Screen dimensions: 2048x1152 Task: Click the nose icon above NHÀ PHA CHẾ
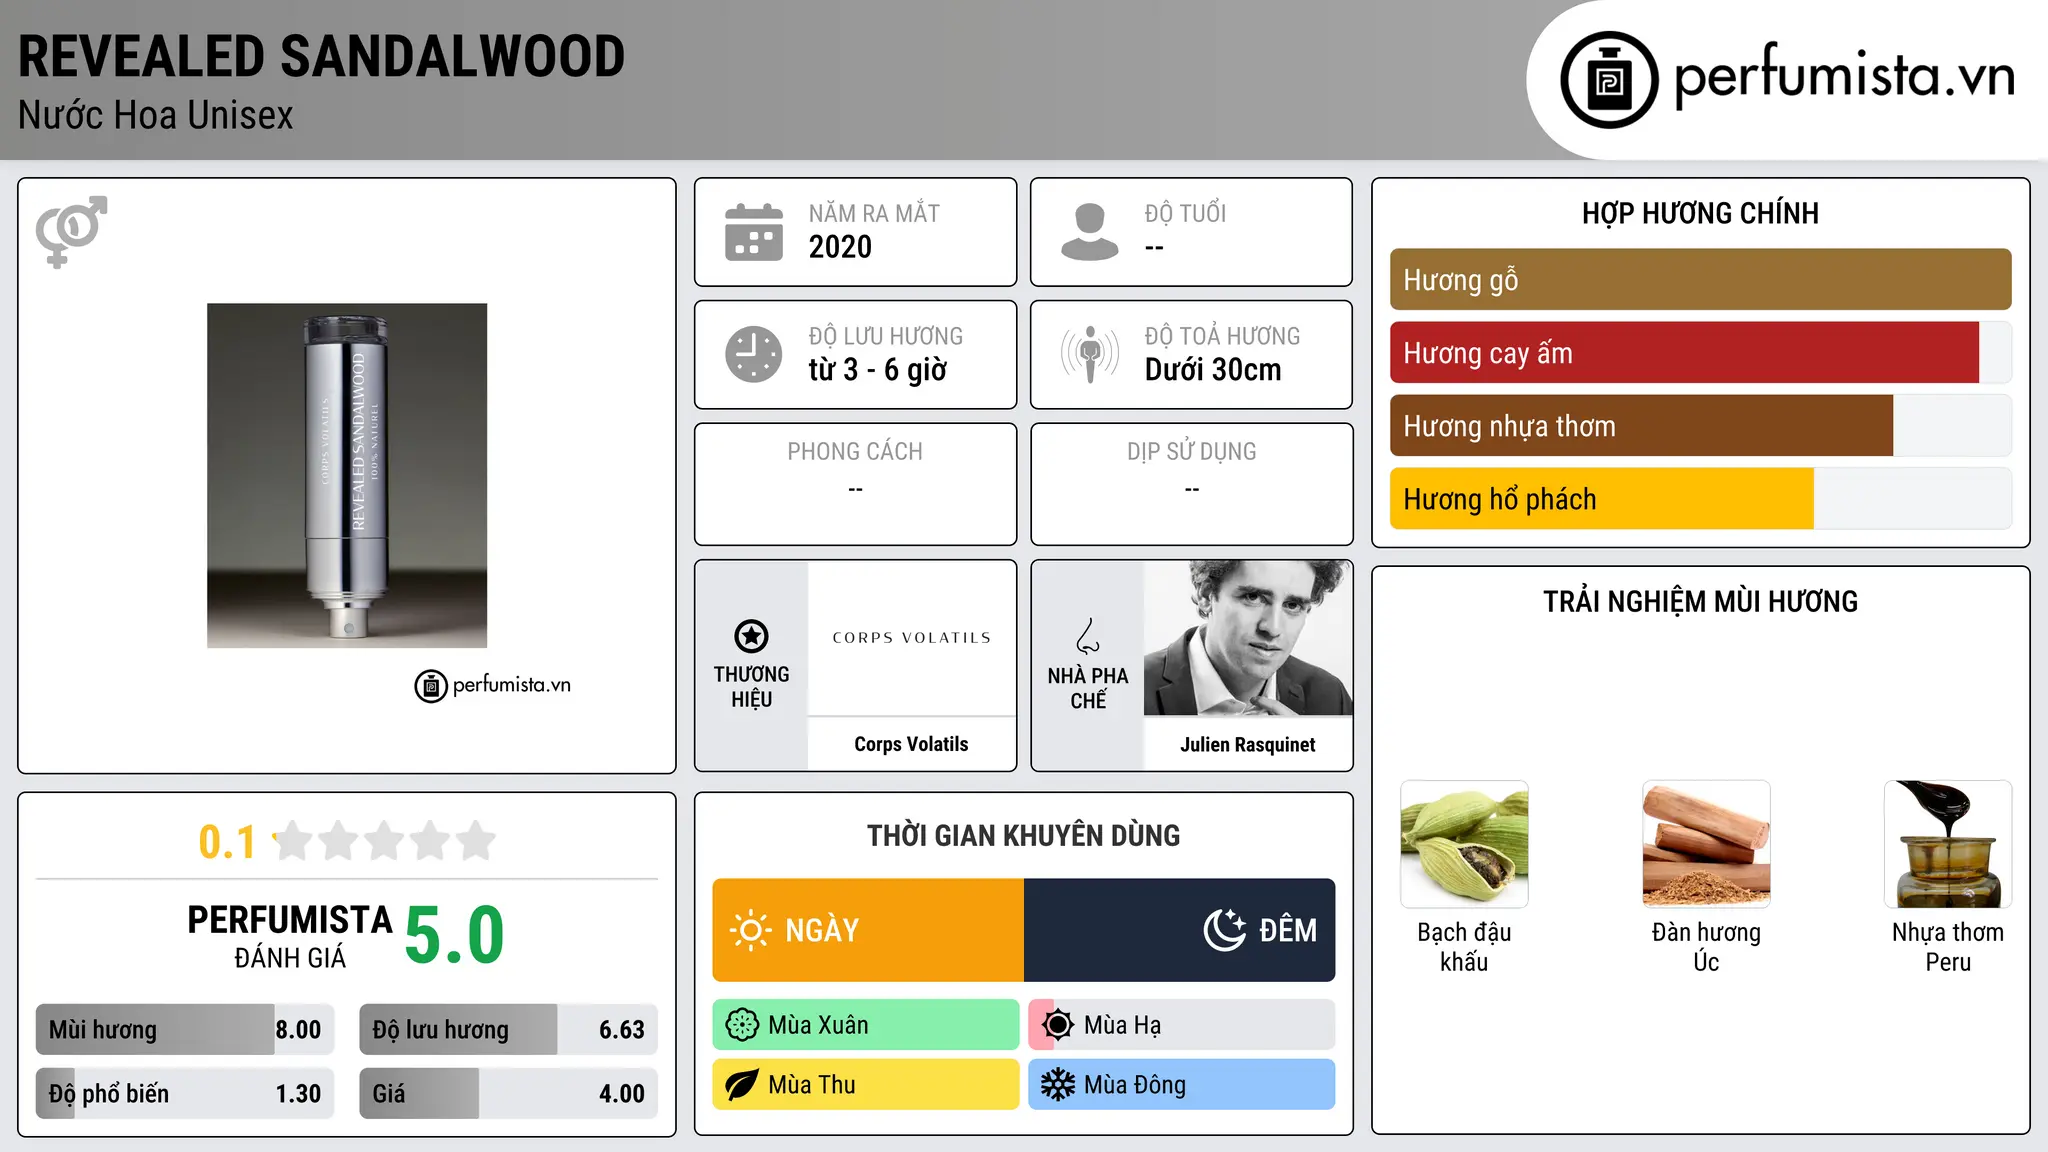[x=1088, y=636]
